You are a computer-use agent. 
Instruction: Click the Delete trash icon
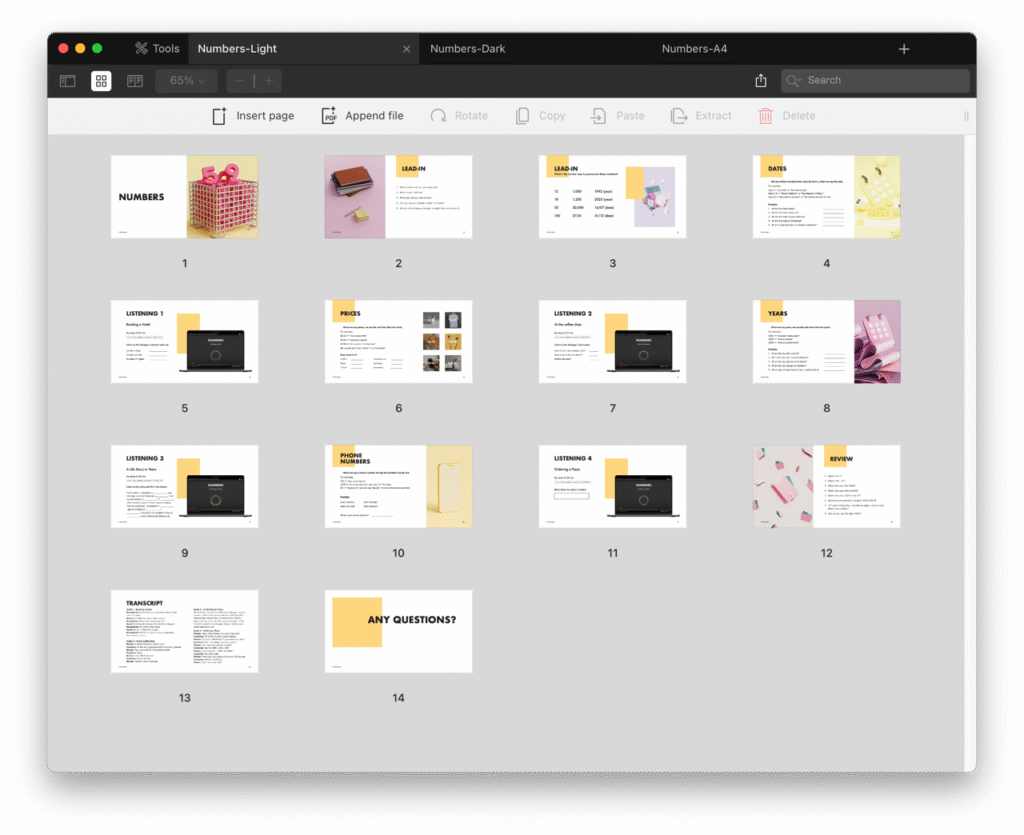click(x=765, y=116)
